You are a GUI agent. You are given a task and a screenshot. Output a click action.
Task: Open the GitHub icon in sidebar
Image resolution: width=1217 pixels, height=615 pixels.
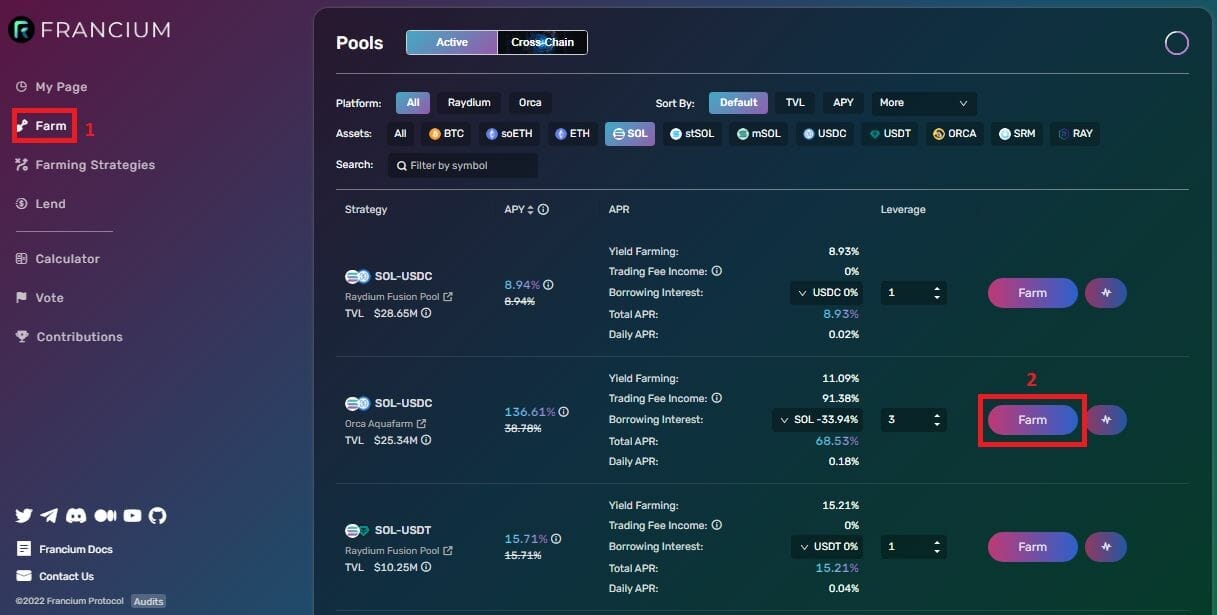tap(157, 516)
